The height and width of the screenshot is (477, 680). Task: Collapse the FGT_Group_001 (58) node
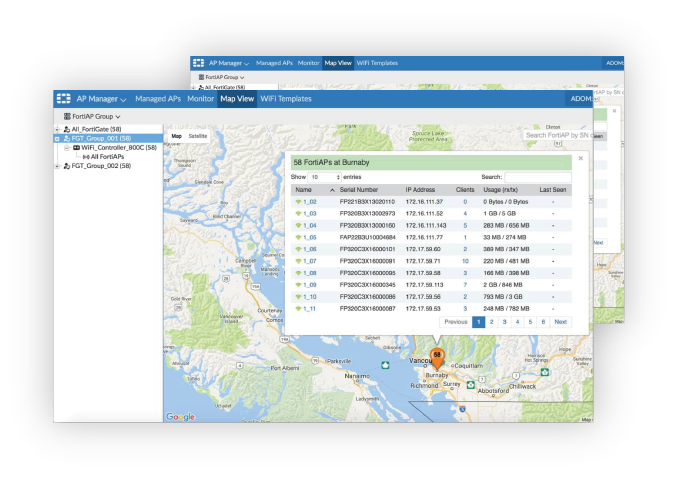tap(57, 139)
